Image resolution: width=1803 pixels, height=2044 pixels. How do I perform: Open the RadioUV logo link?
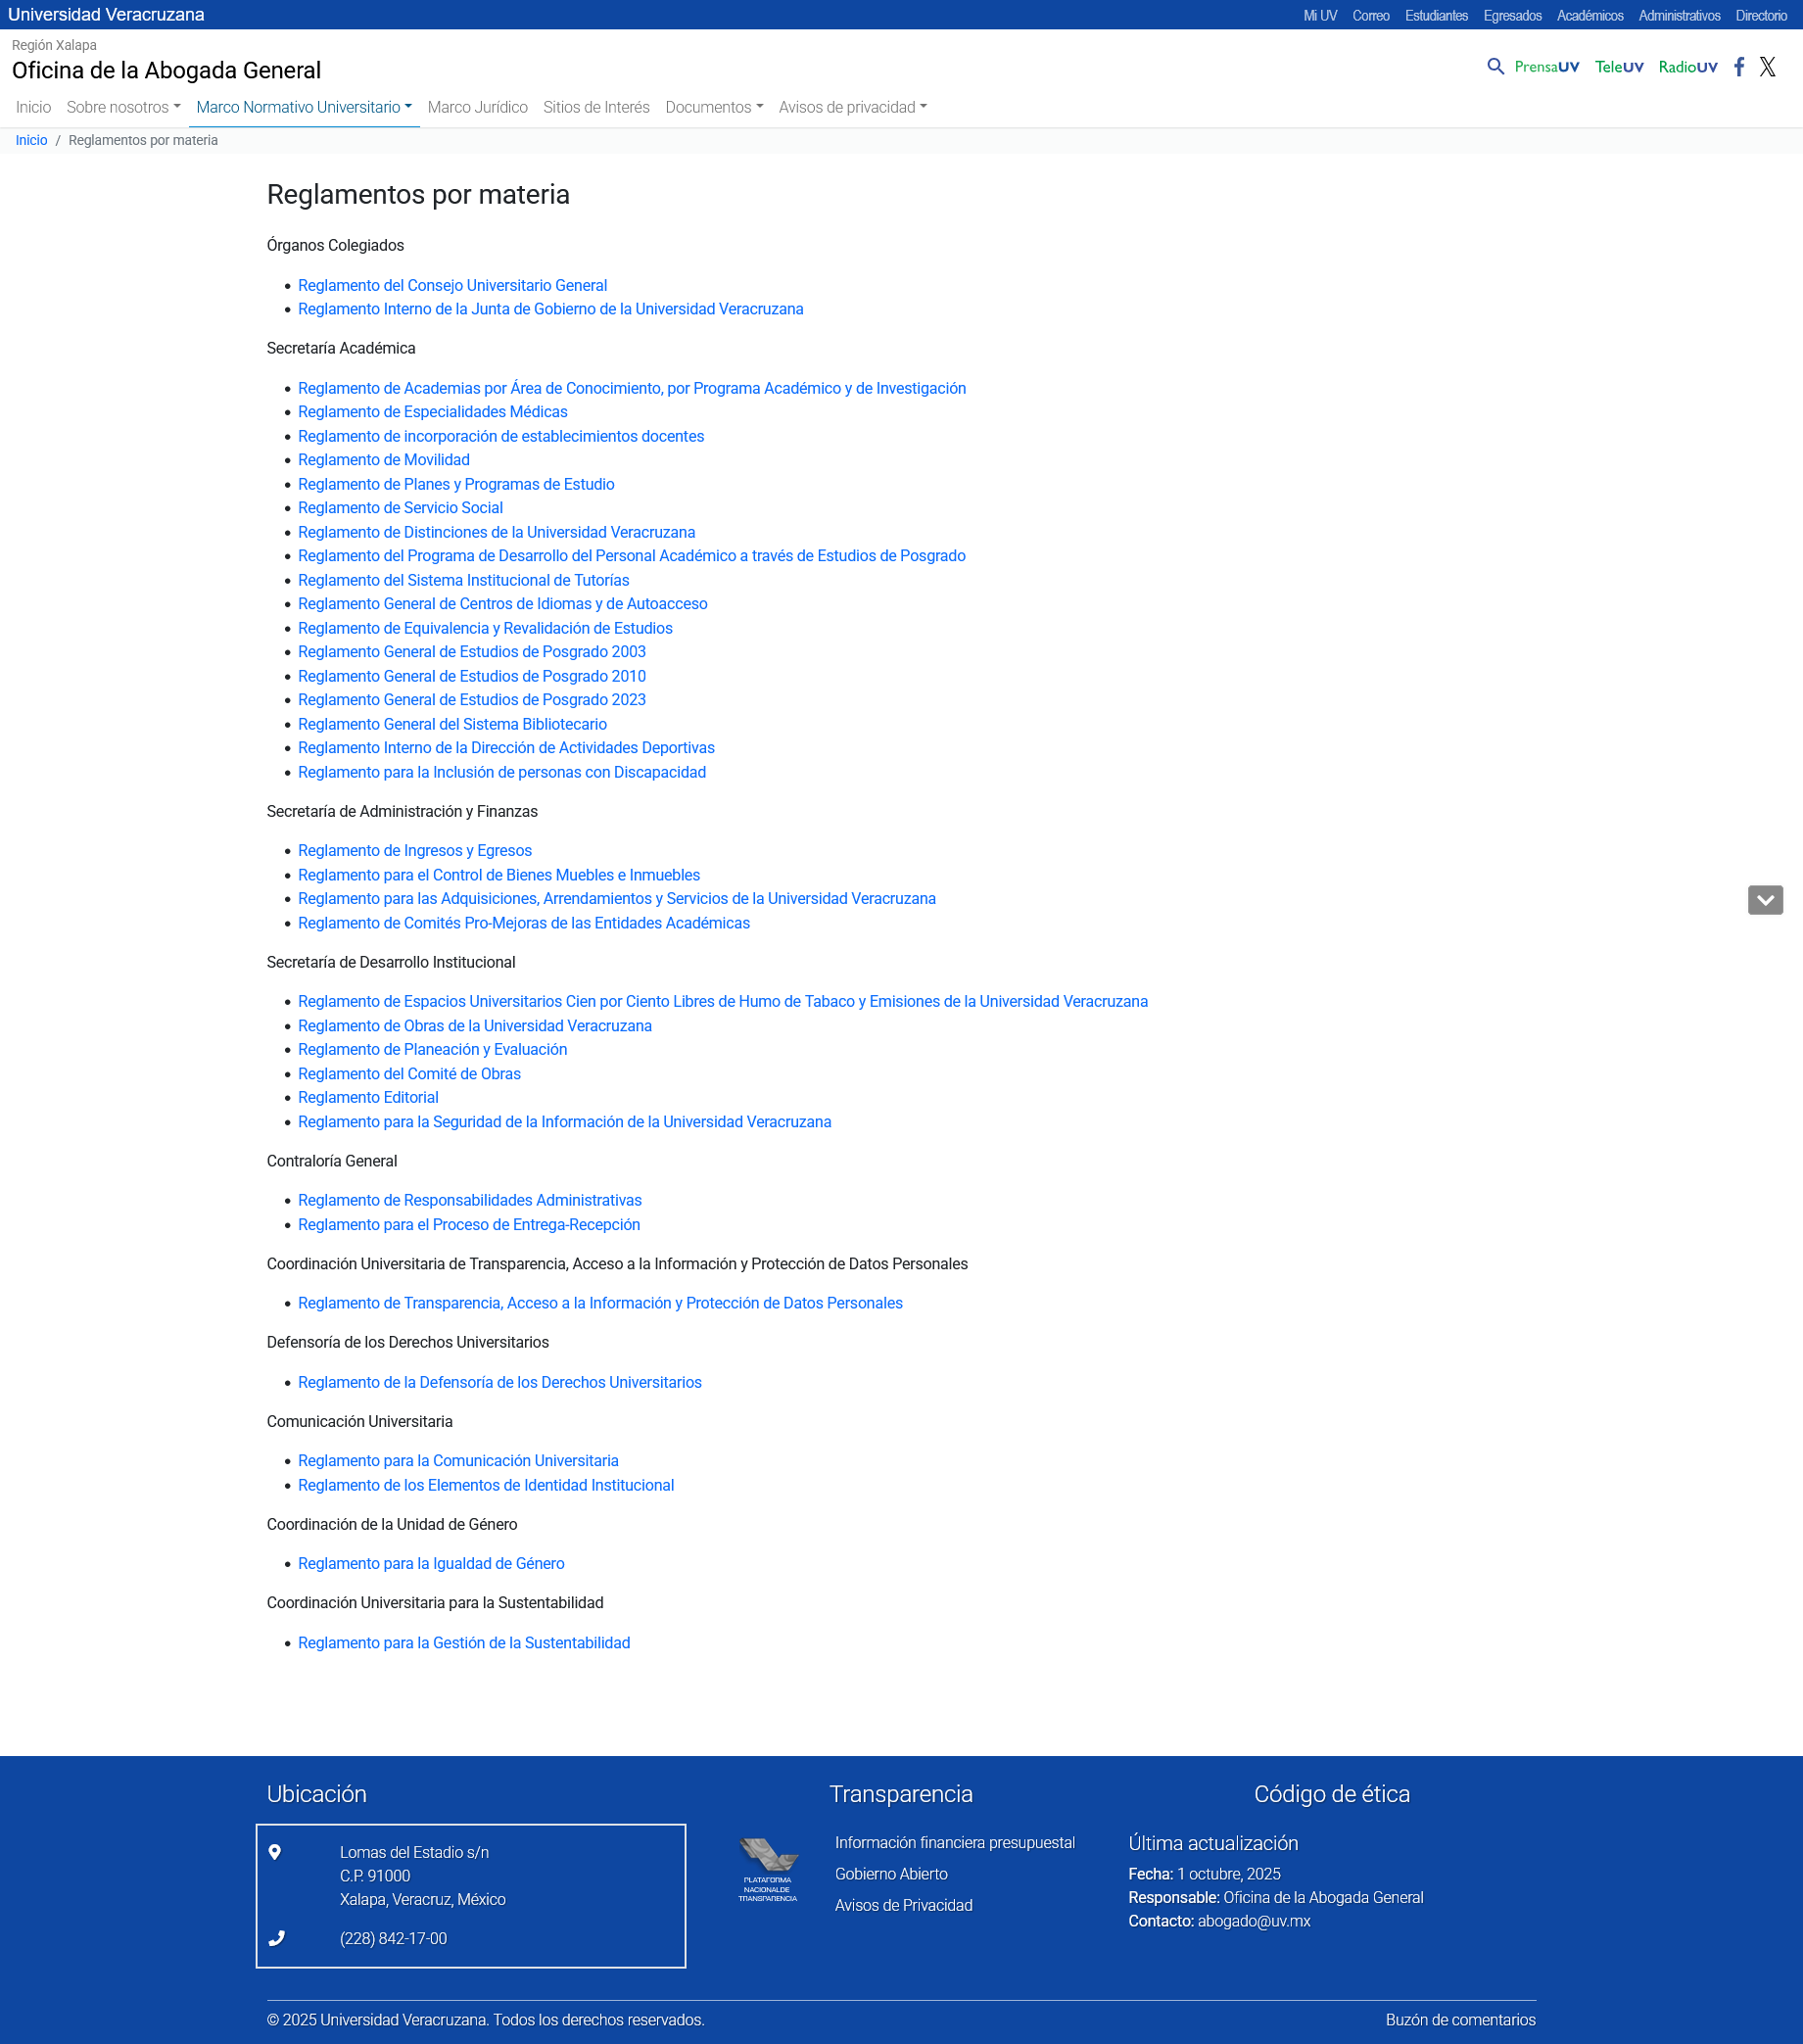[x=1687, y=67]
